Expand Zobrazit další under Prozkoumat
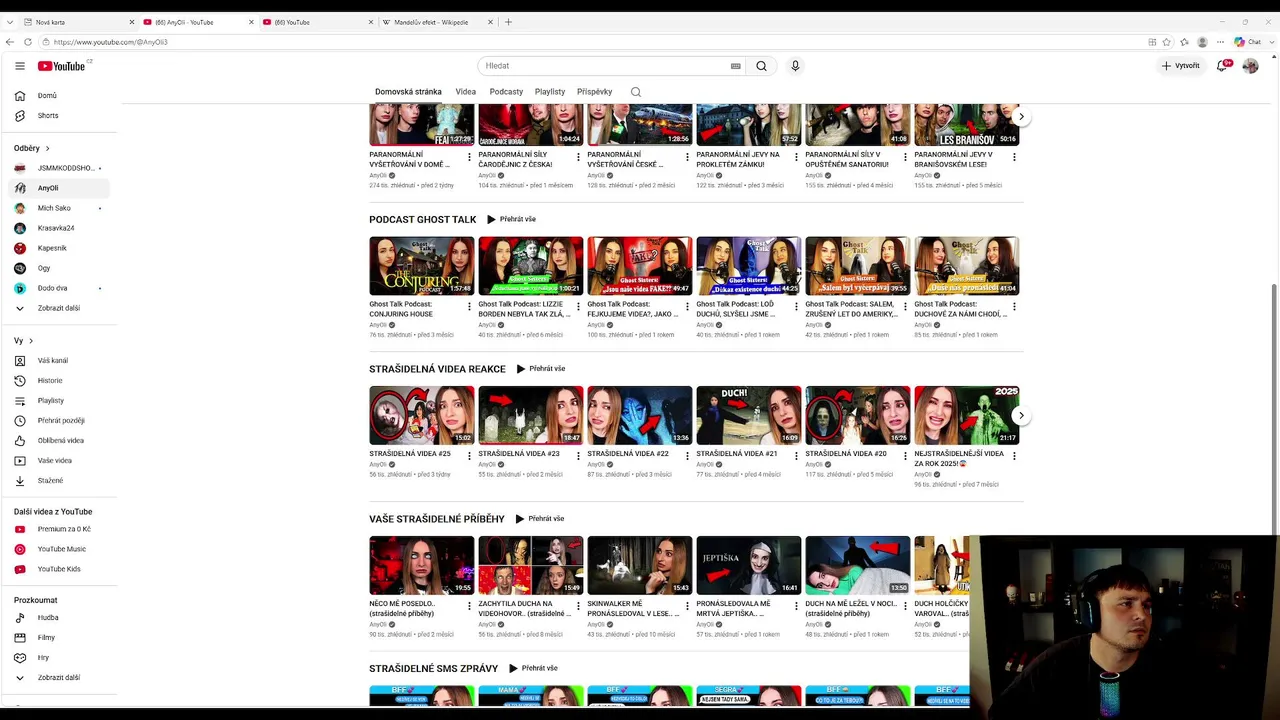Viewport: 1280px width, 720px height. coord(60,678)
